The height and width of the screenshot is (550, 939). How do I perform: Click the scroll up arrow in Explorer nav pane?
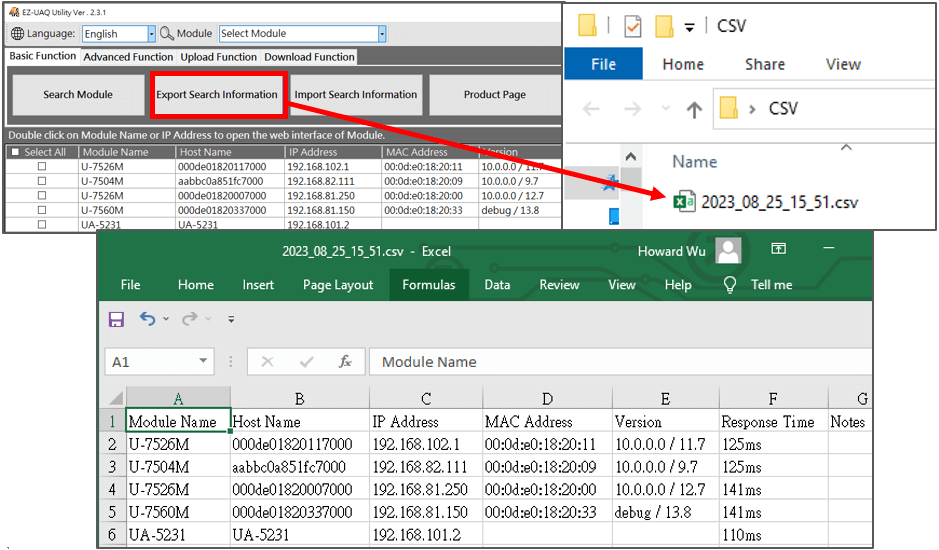[x=631, y=157]
